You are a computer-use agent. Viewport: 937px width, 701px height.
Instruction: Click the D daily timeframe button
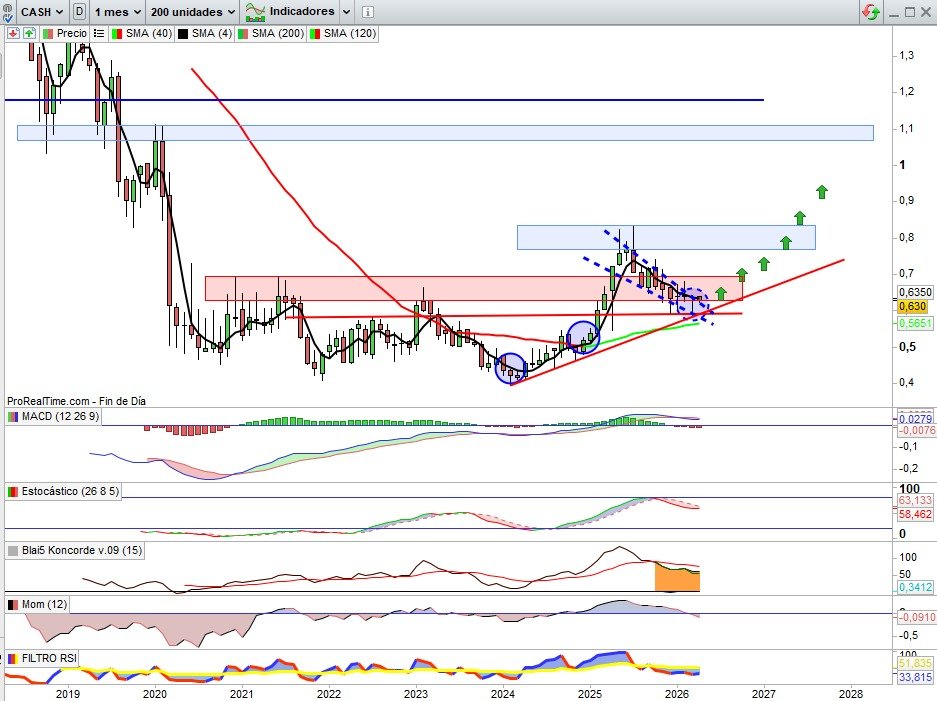79,11
